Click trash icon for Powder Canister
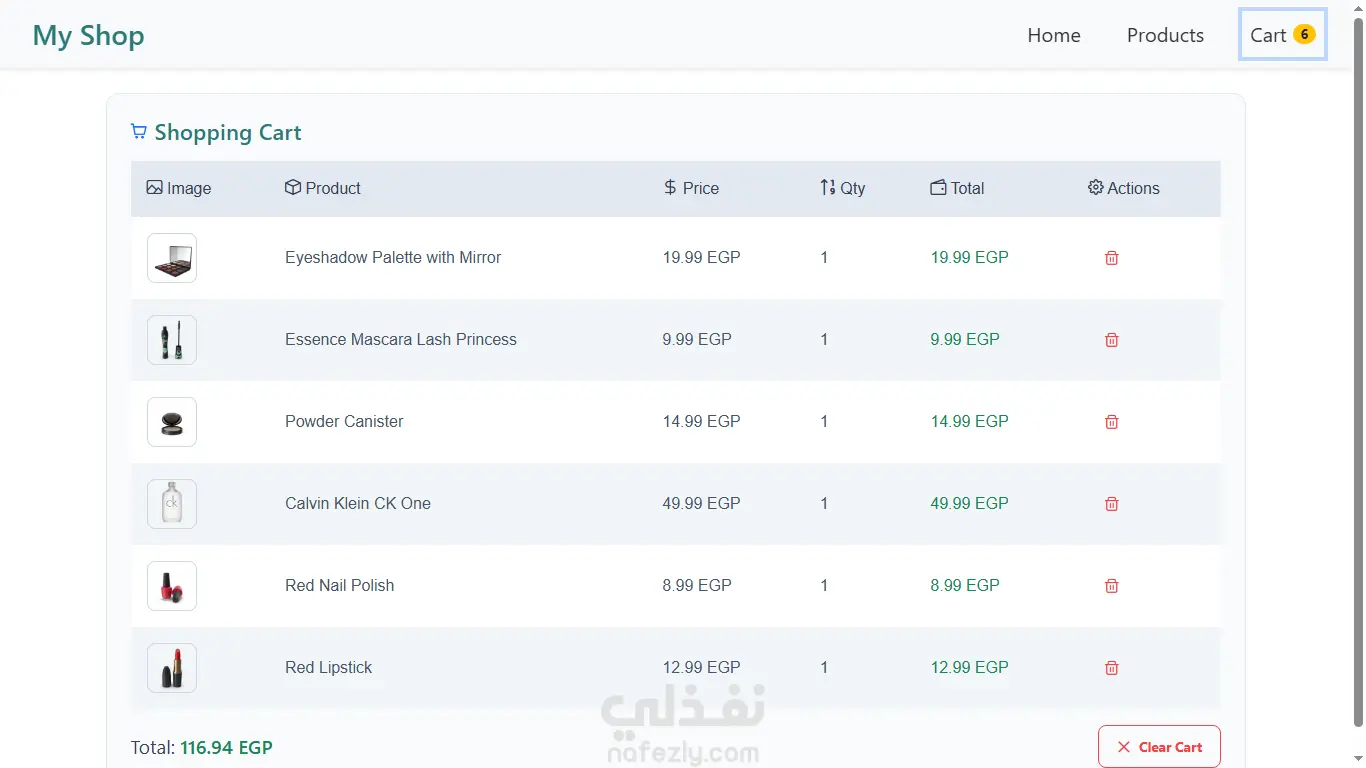Viewport: 1366px width, 768px height. click(x=1111, y=422)
